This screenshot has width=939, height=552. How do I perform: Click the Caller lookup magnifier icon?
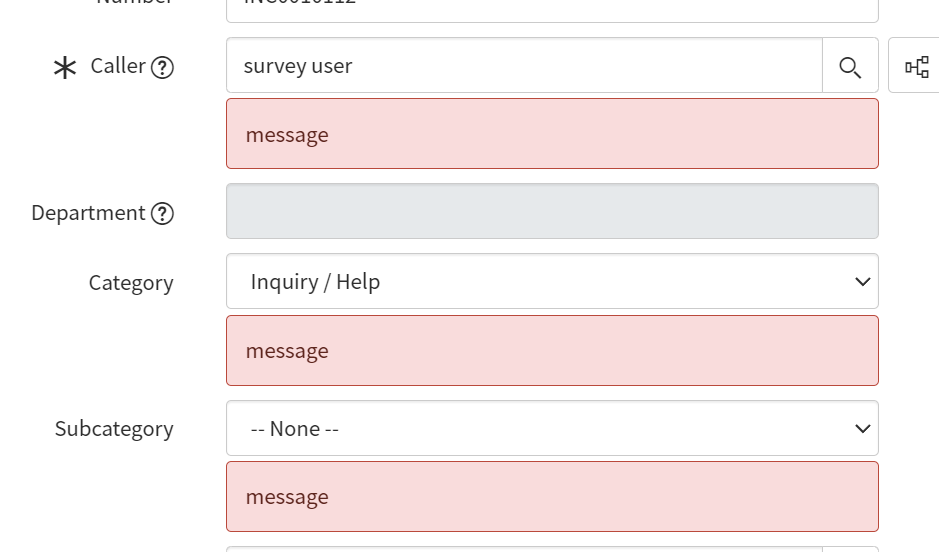(x=850, y=67)
